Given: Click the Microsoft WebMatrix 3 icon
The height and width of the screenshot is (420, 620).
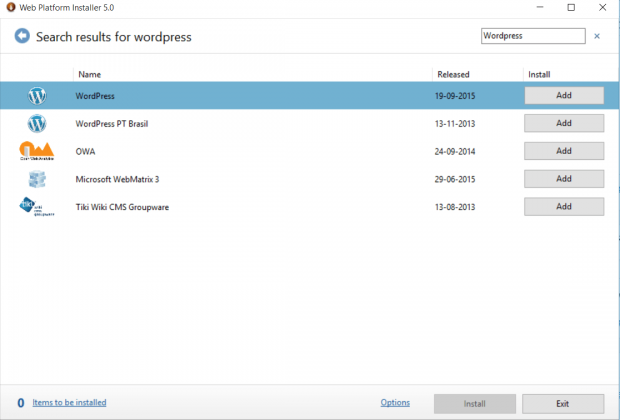Looking at the screenshot, I should (x=37, y=179).
